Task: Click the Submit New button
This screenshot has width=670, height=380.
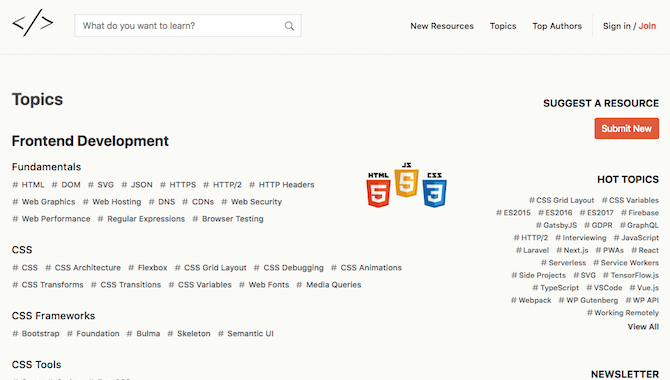Action: point(626,128)
